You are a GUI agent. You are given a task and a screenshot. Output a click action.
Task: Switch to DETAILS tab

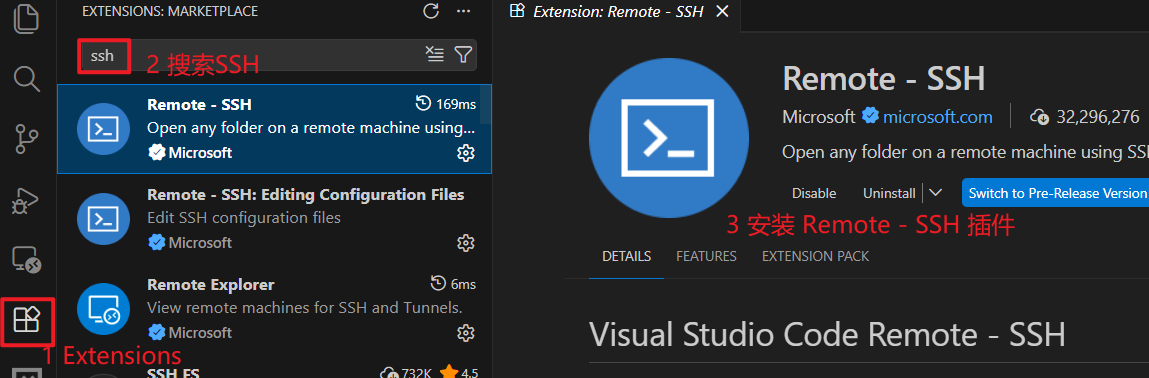pos(627,256)
